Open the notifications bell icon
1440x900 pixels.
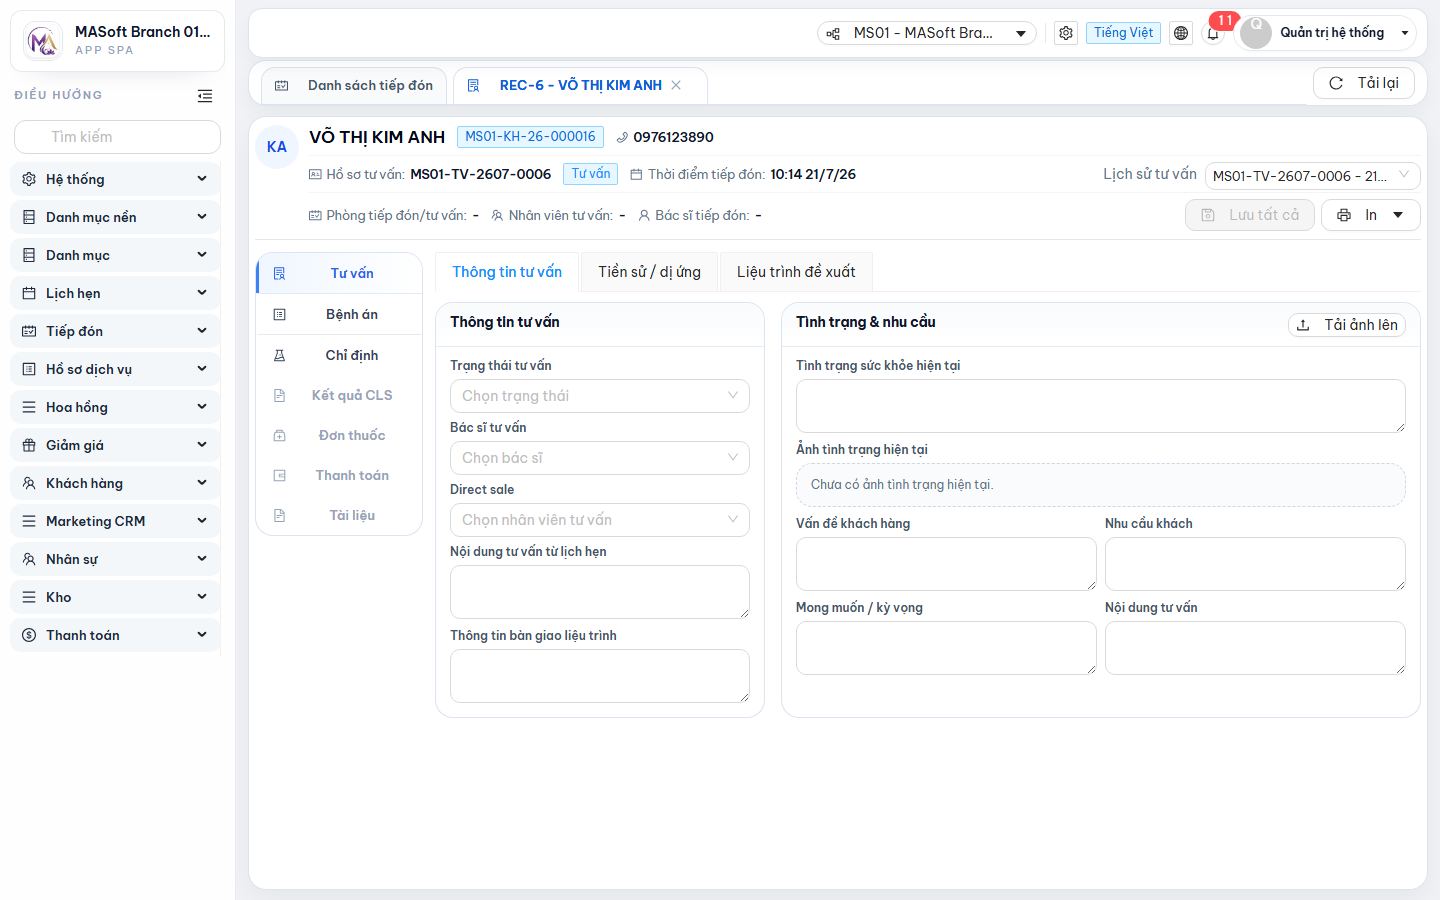point(1213,33)
